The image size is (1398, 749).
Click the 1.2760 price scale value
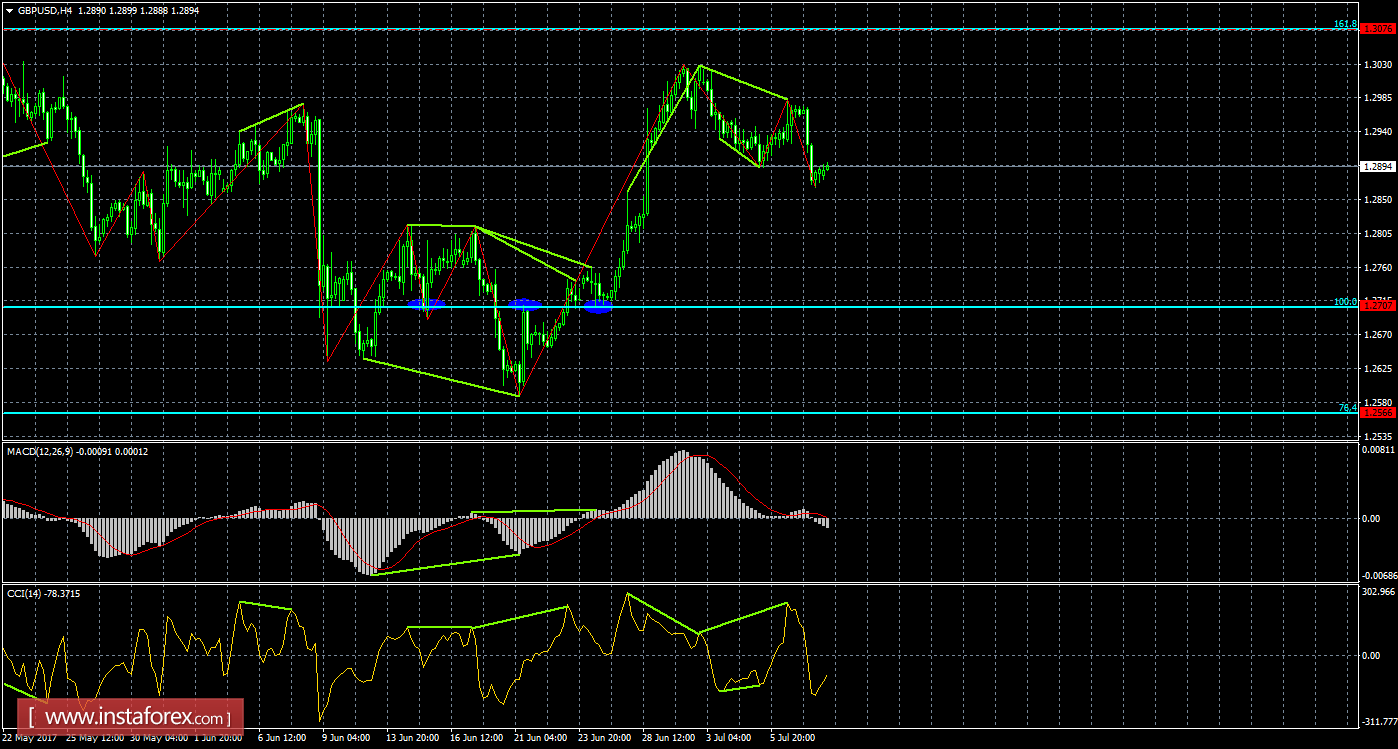point(1377,268)
